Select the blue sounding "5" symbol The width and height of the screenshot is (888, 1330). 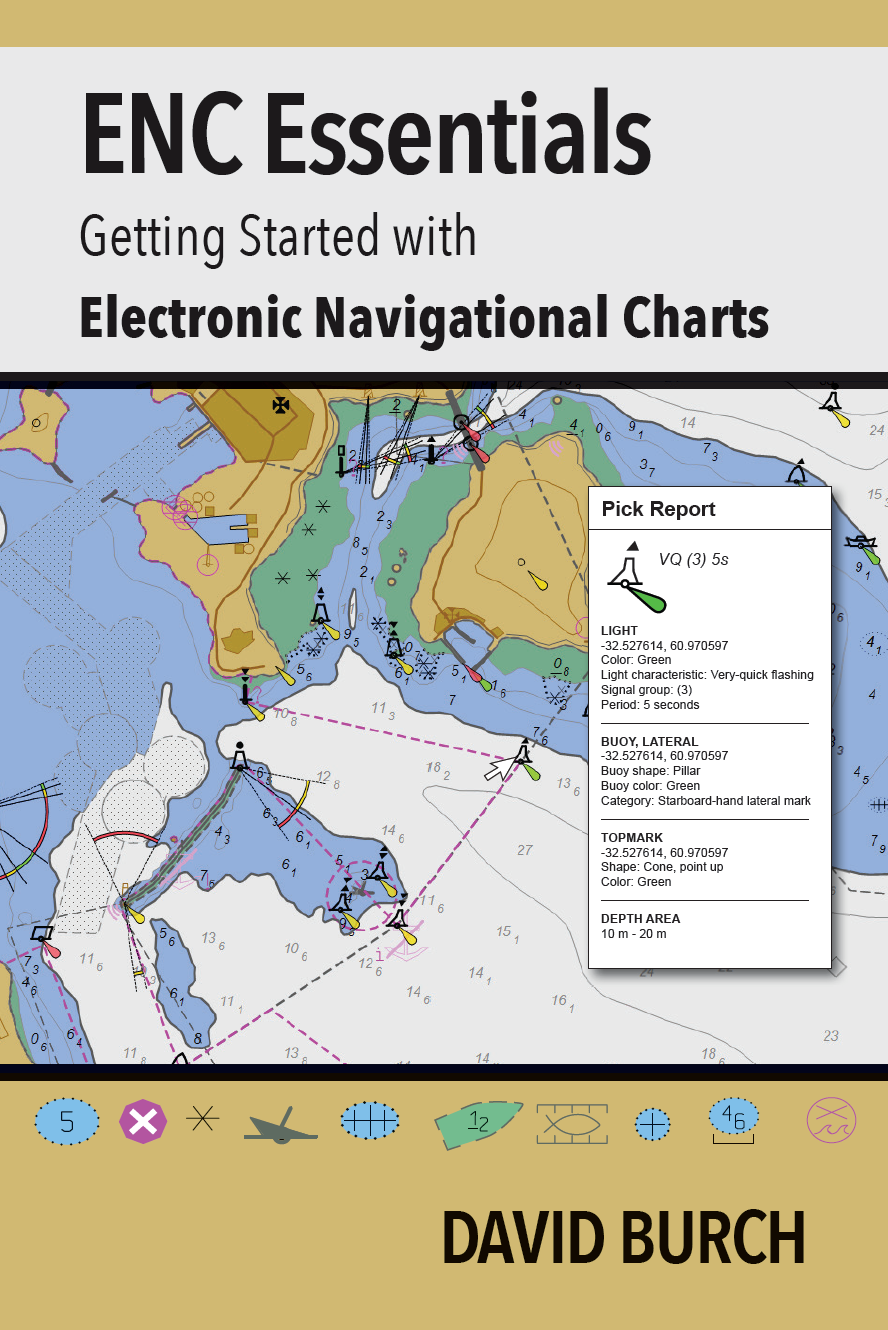point(66,1122)
